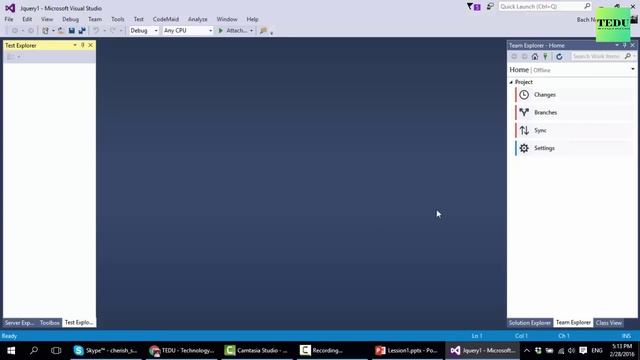Click the Navigate Forward toolbar icon
The image size is (640, 360).
(x=31, y=31)
